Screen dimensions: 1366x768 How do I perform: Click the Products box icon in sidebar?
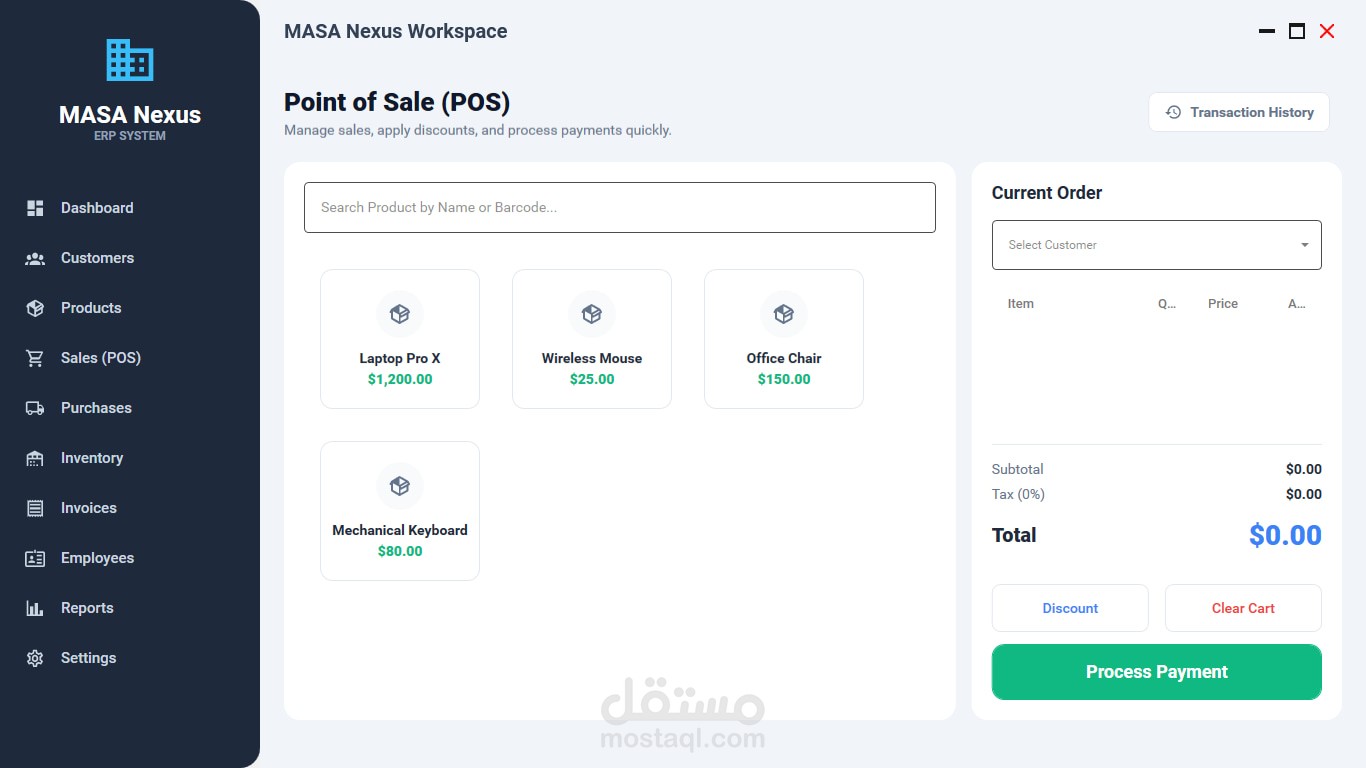point(35,308)
